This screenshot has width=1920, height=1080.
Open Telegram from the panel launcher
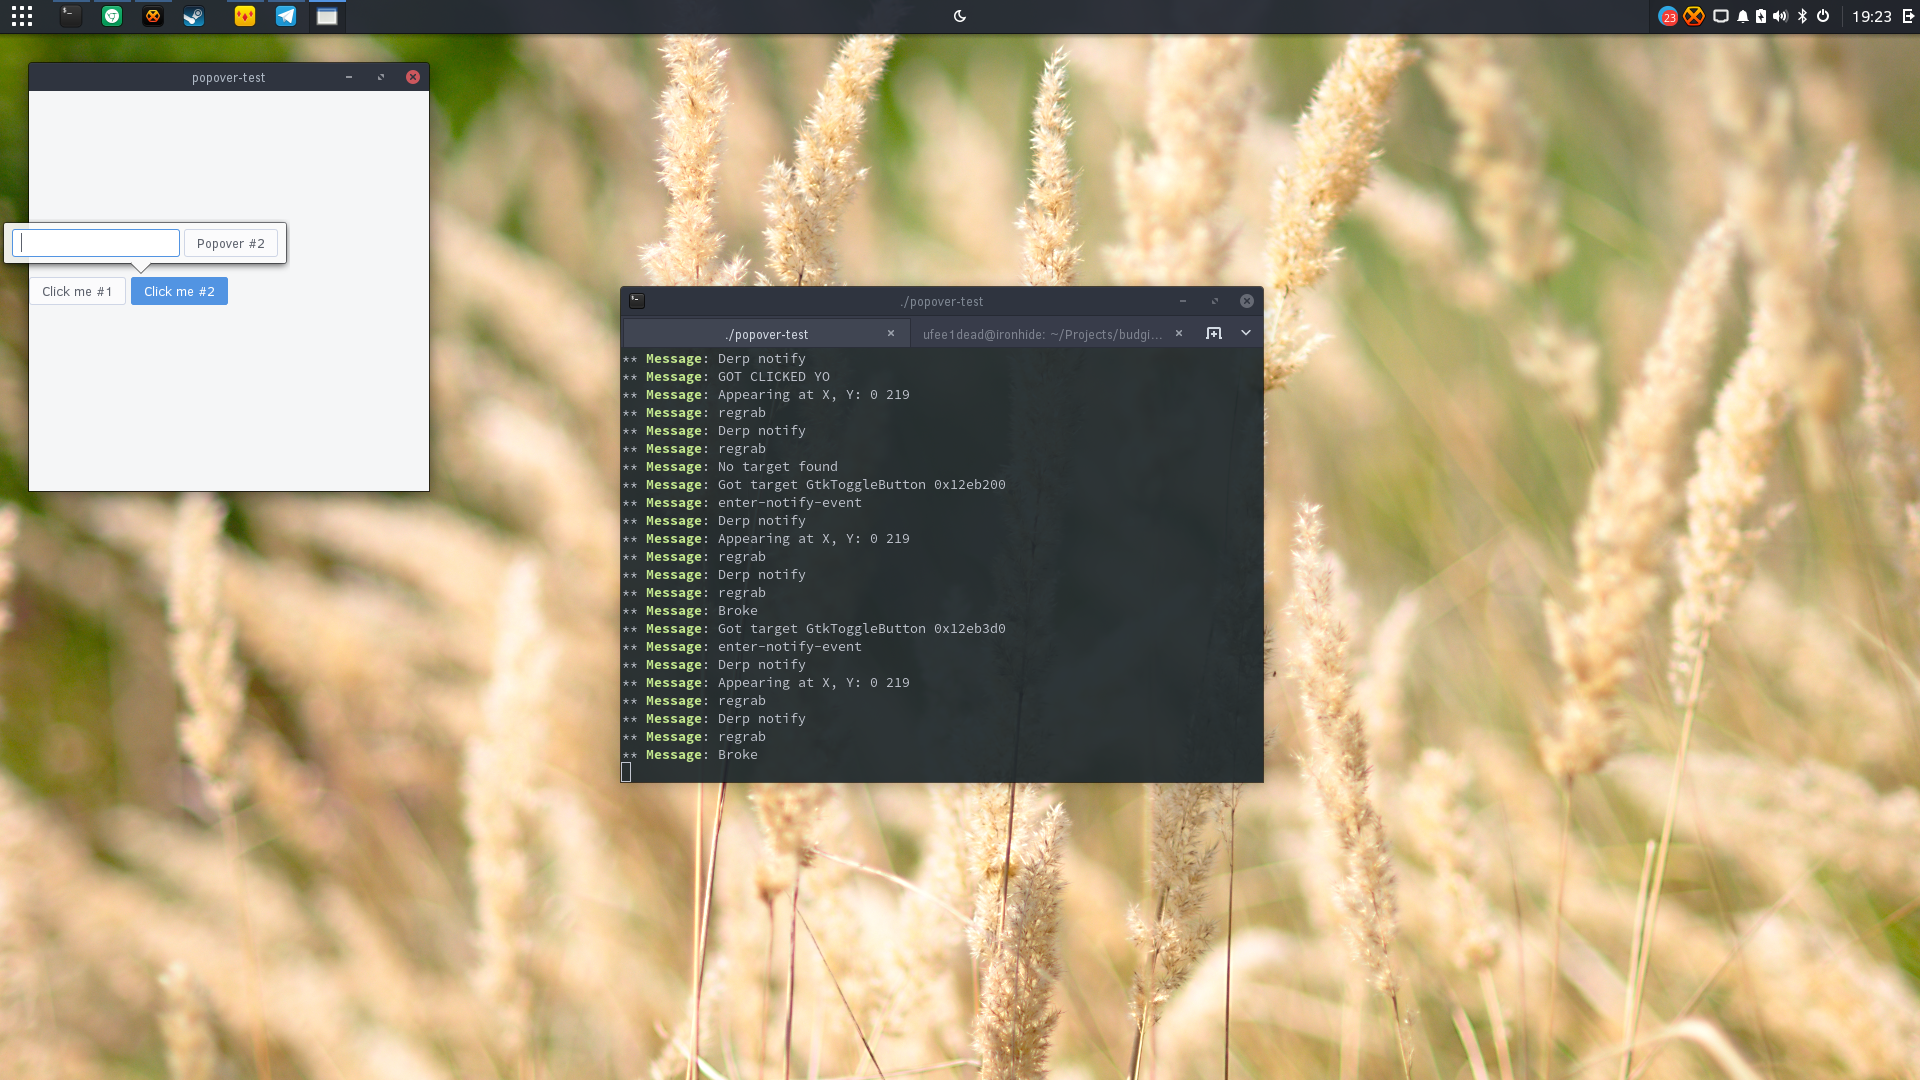[286, 16]
